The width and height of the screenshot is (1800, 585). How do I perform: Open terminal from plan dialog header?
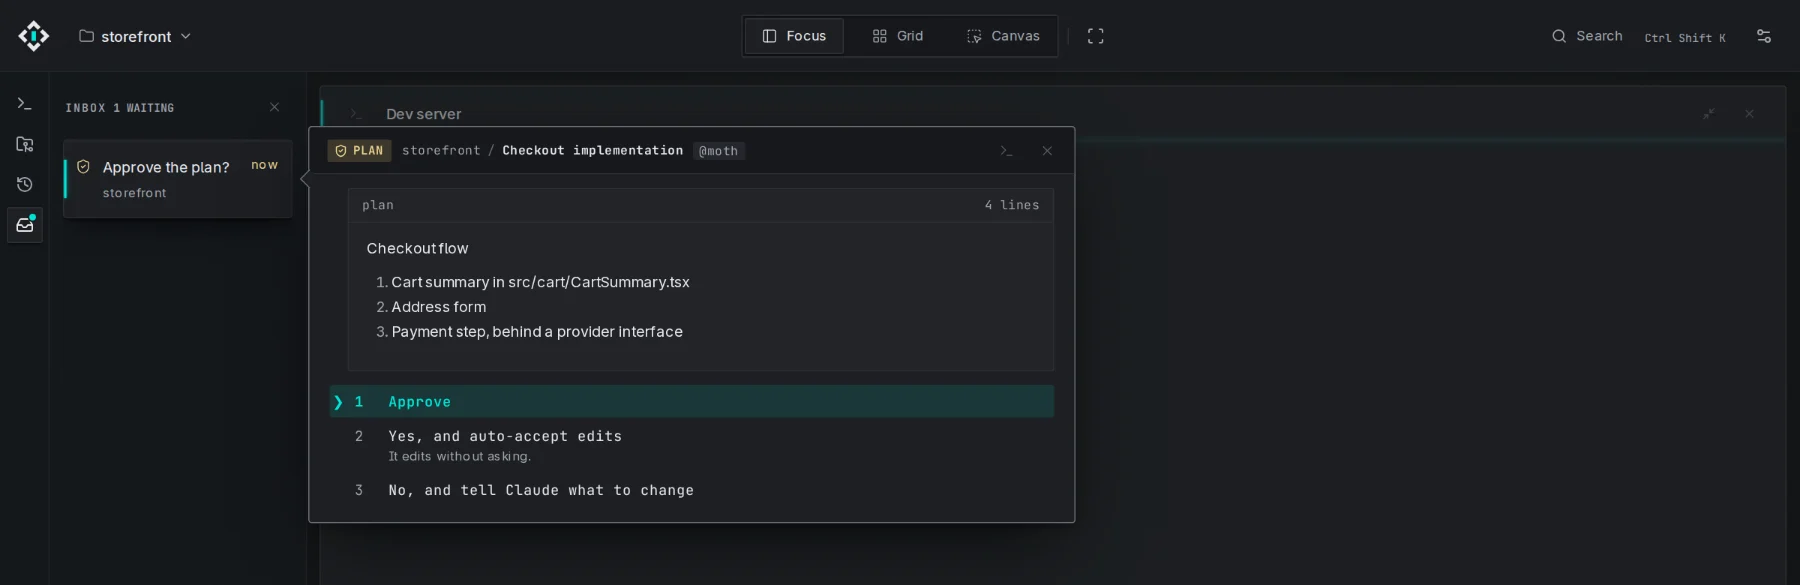coord(1006,151)
